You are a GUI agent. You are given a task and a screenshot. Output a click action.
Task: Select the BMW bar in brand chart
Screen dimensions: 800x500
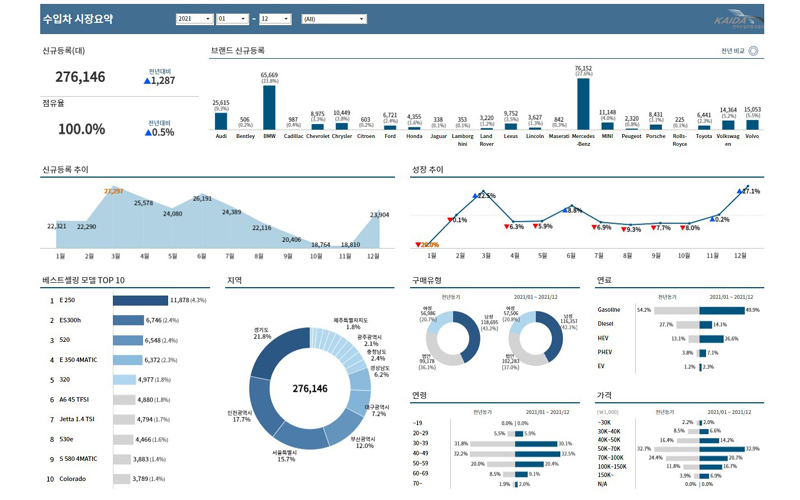click(x=269, y=108)
